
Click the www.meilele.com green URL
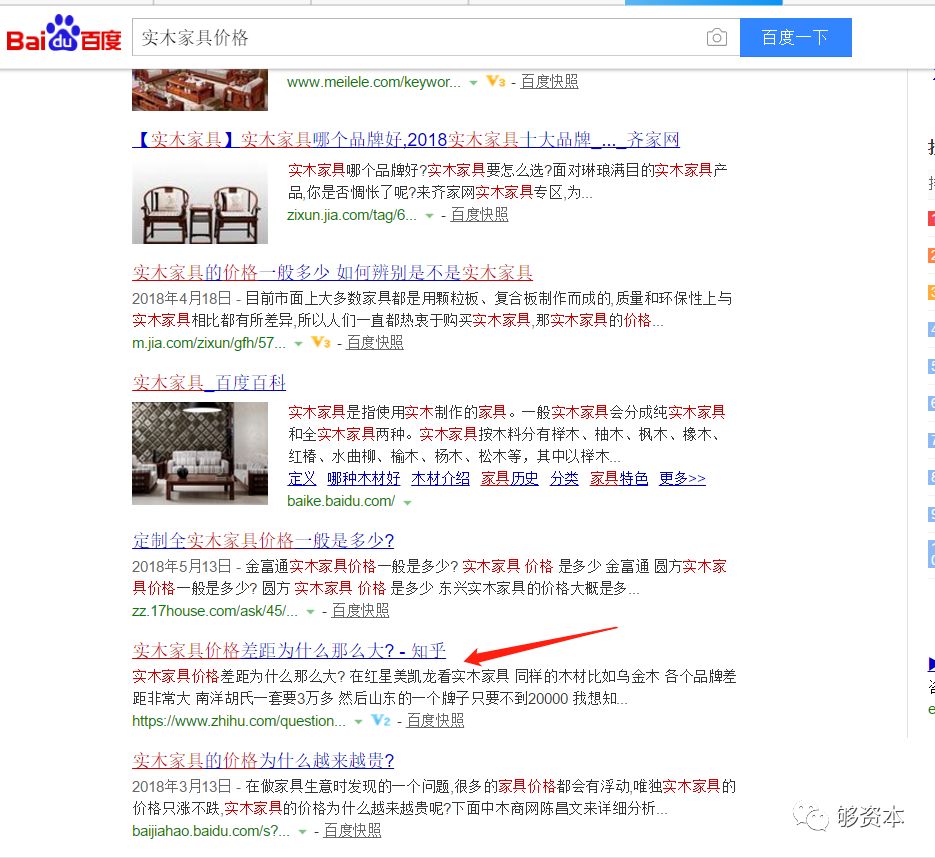[x=374, y=82]
